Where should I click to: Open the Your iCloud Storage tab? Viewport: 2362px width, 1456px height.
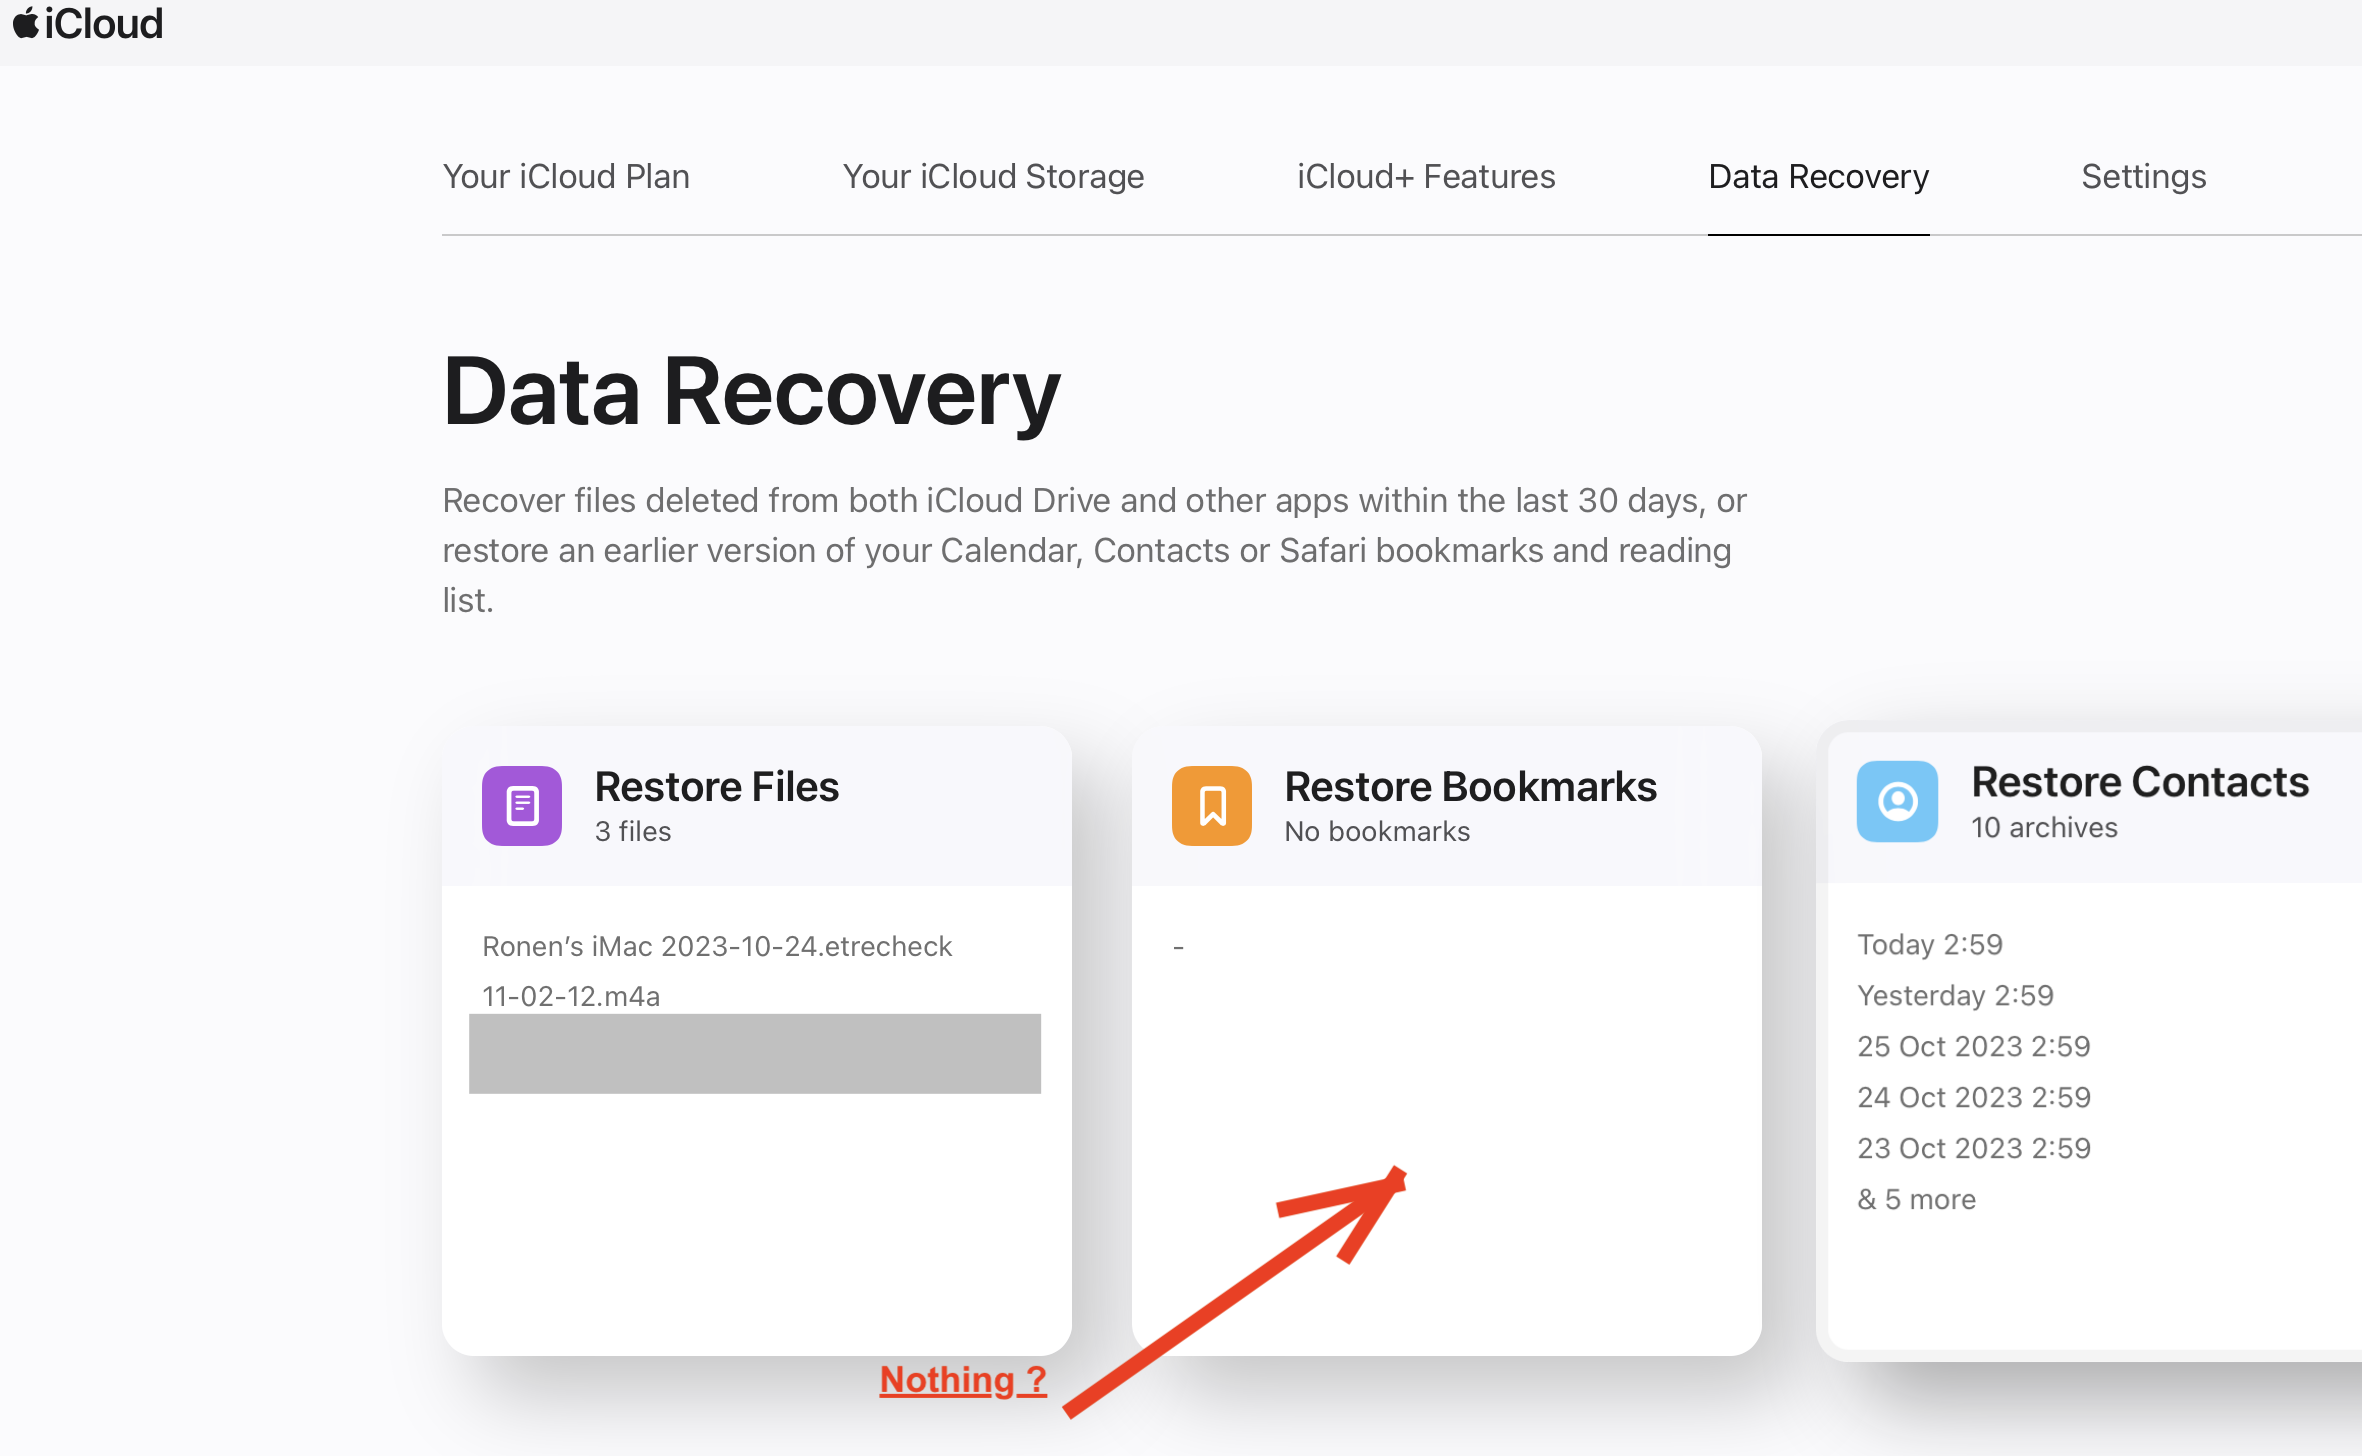993,176
